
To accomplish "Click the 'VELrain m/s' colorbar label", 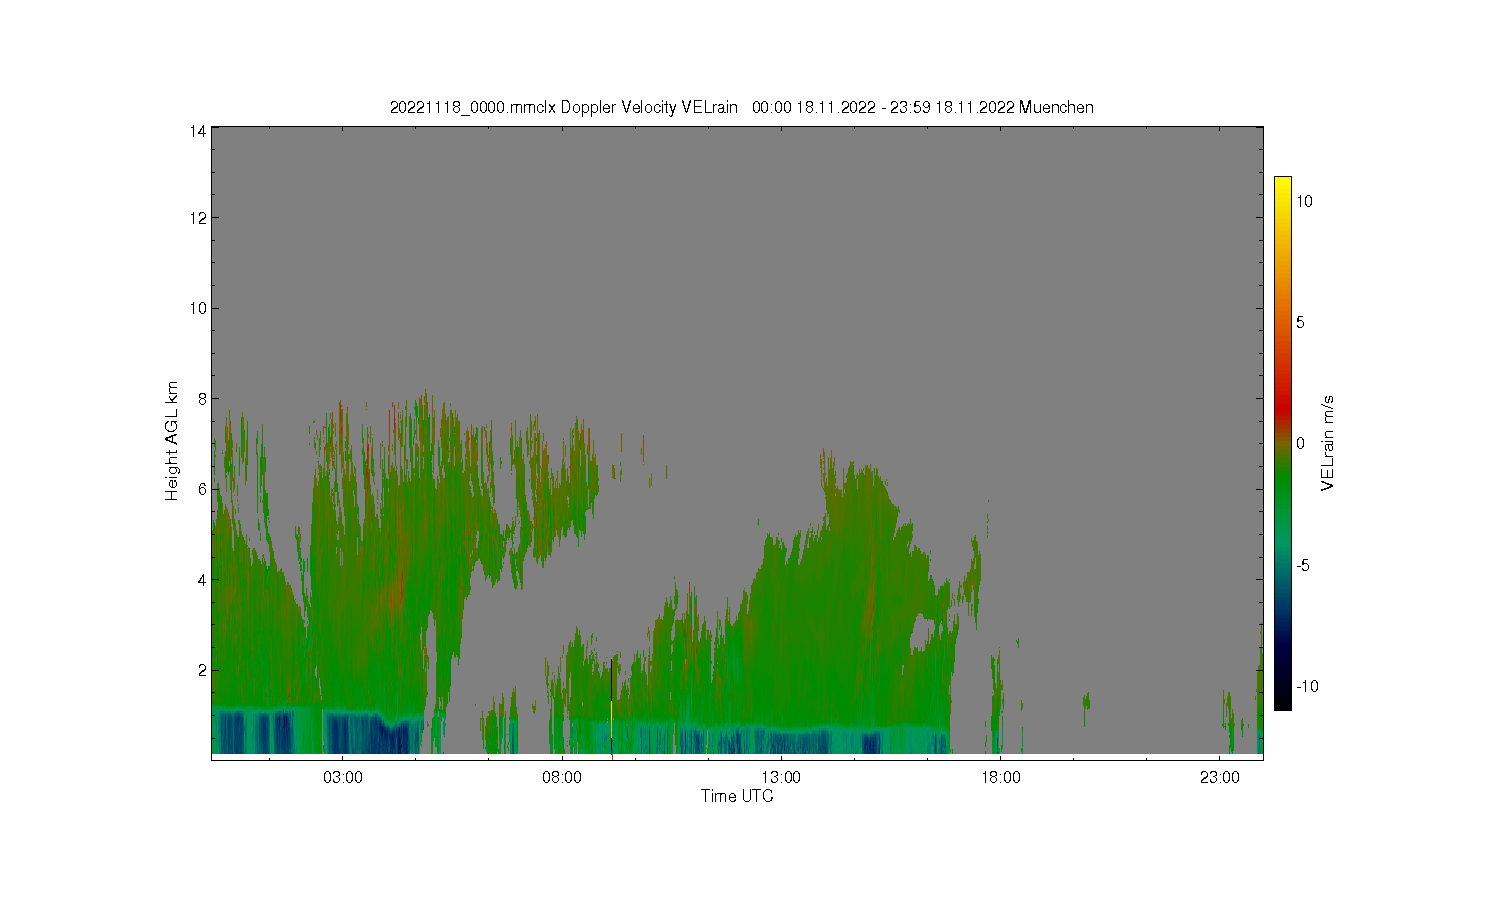I will point(1328,443).
